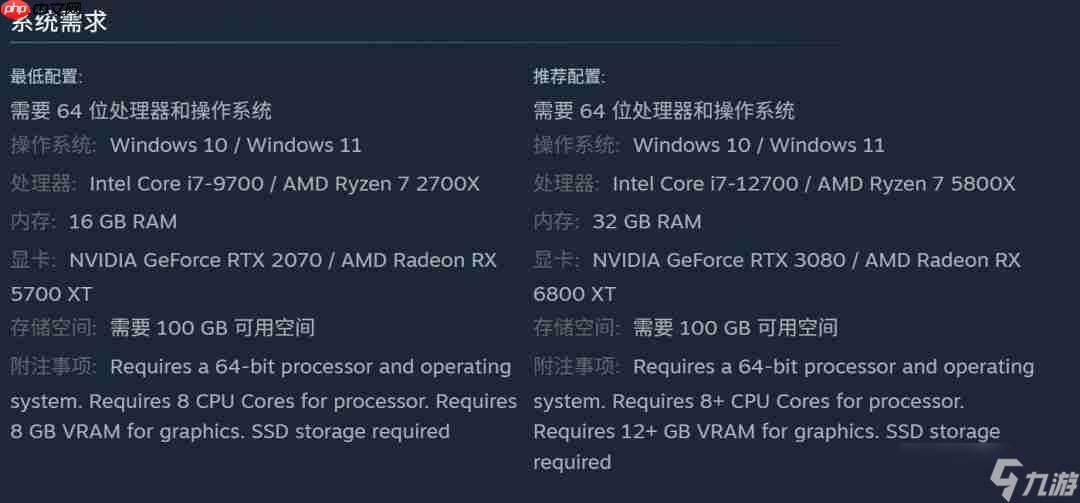The width and height of the screenshot is (1080, 503).
Task: Click the php中文网 watermark logo
Action: coord(41,10)
